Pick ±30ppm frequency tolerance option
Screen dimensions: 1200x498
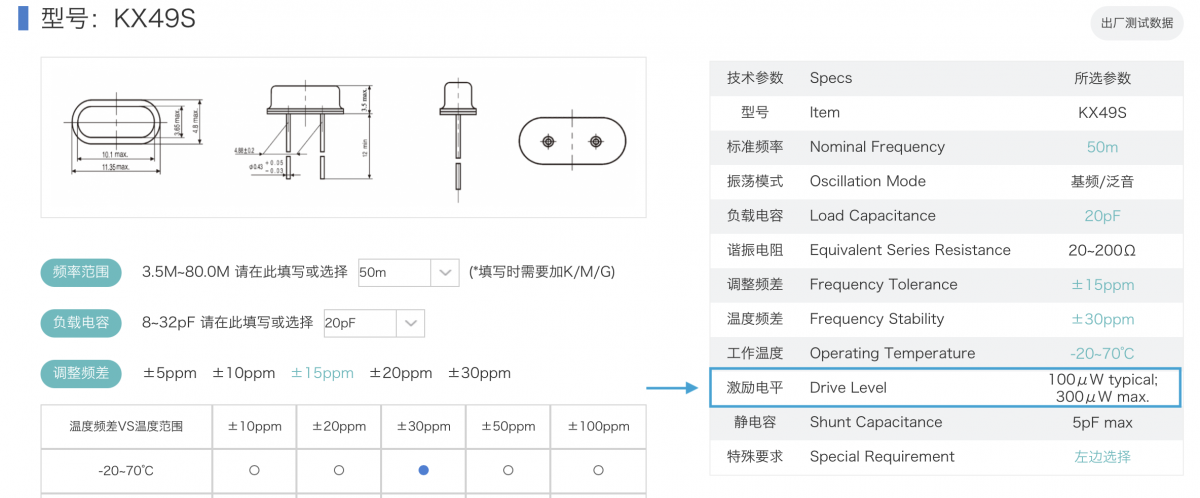(479, 373)
